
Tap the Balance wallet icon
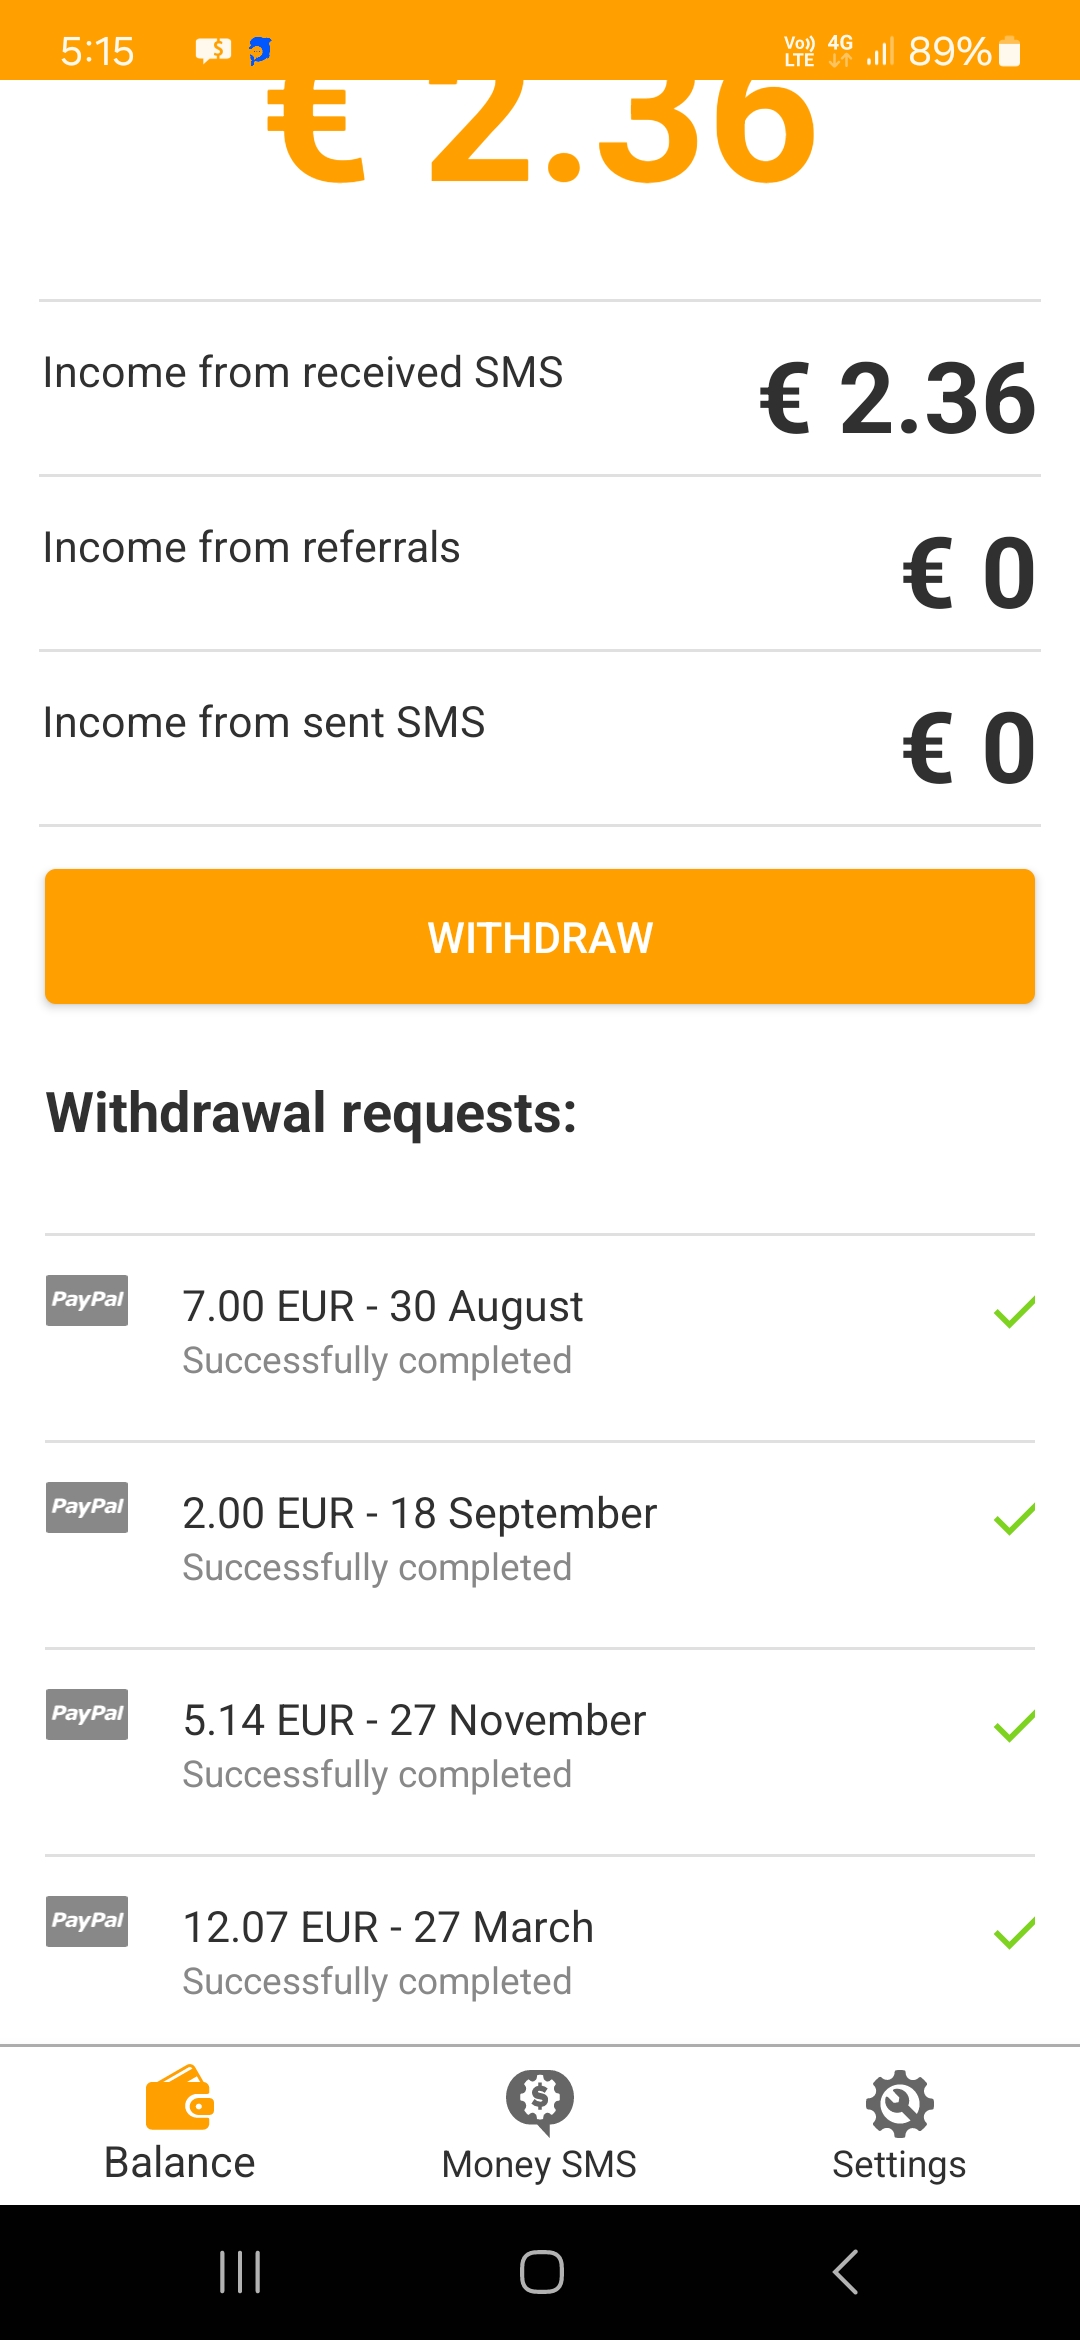[x=180, y=2098]
